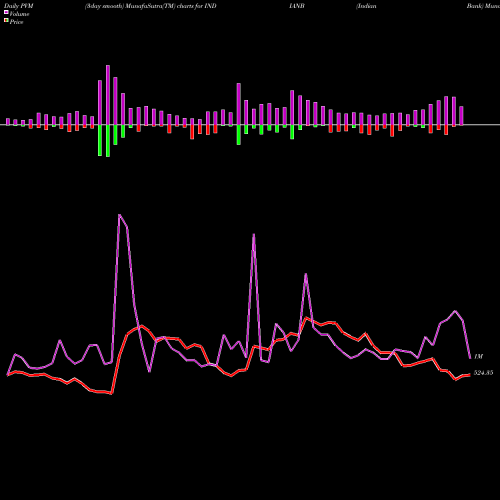The height and width of the screenshot is (500, 500).
Task: Select the 'Volume' legend label
Action: [19, 14]
